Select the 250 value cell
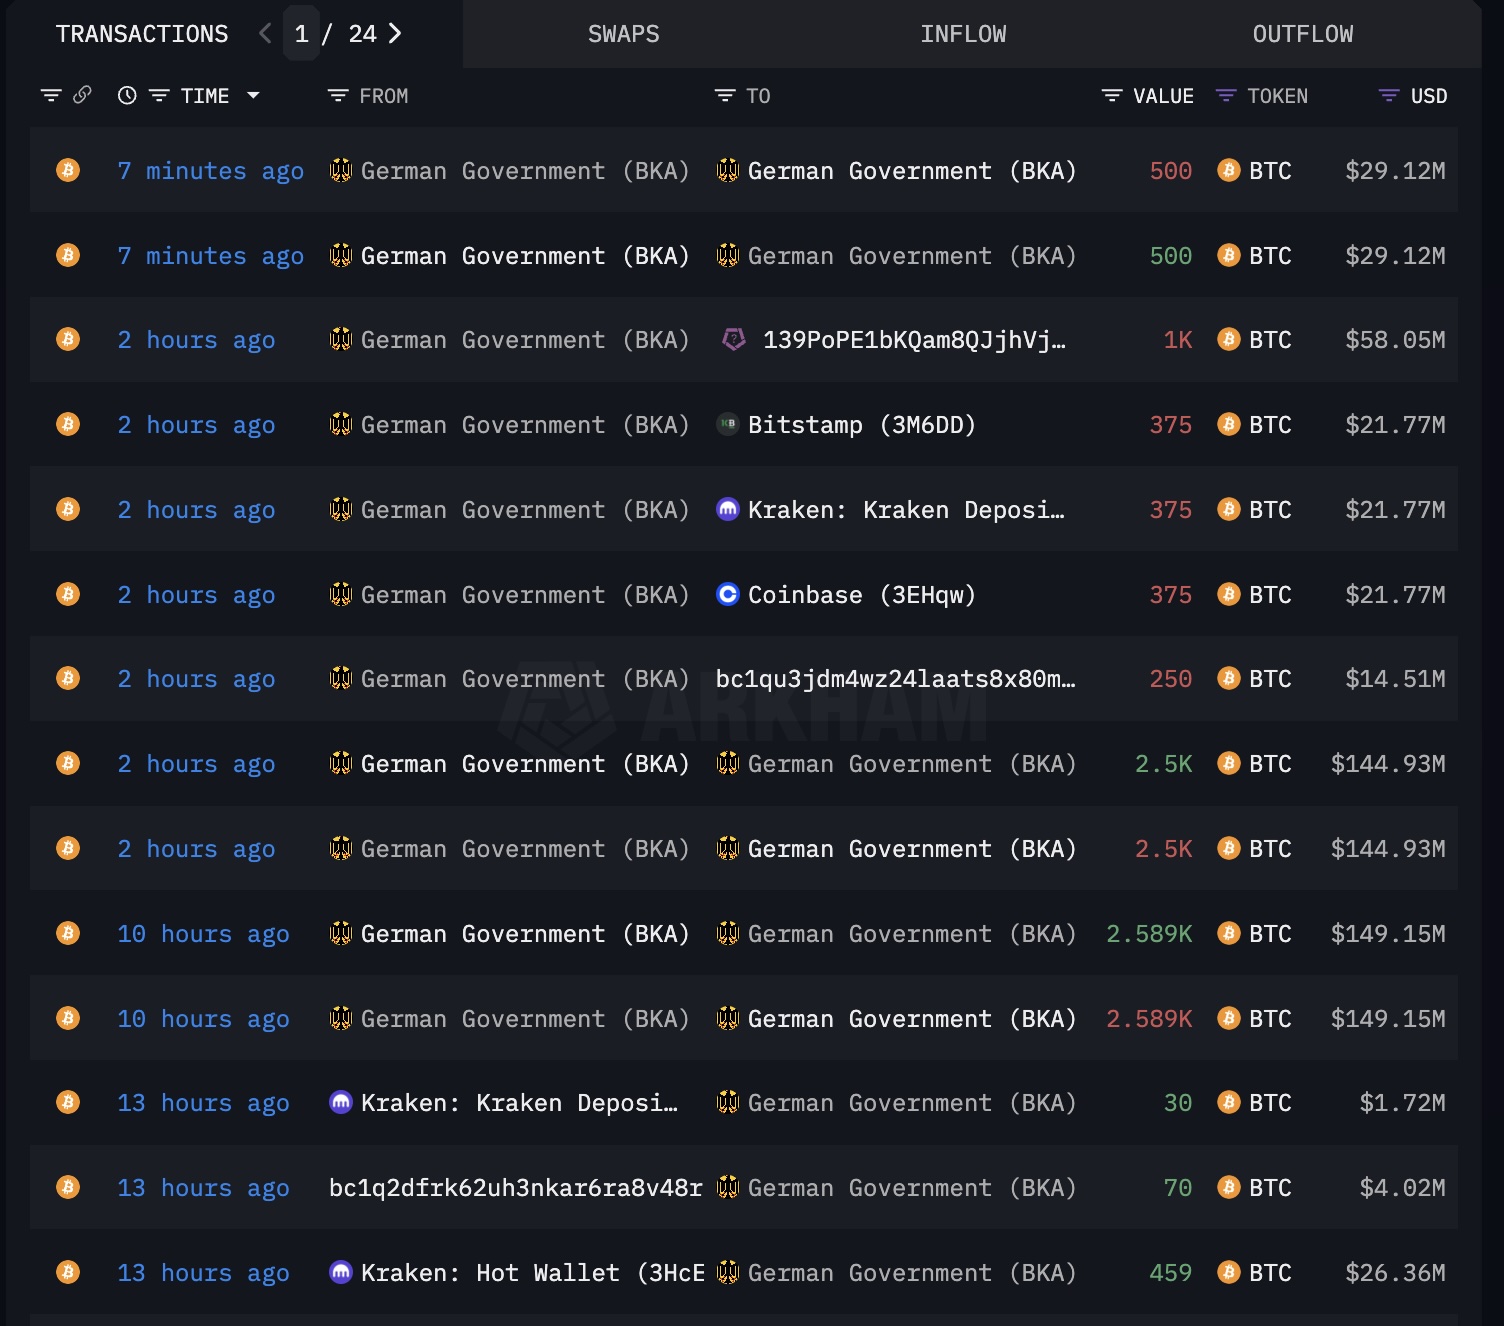 click(x=1170, y=679)
